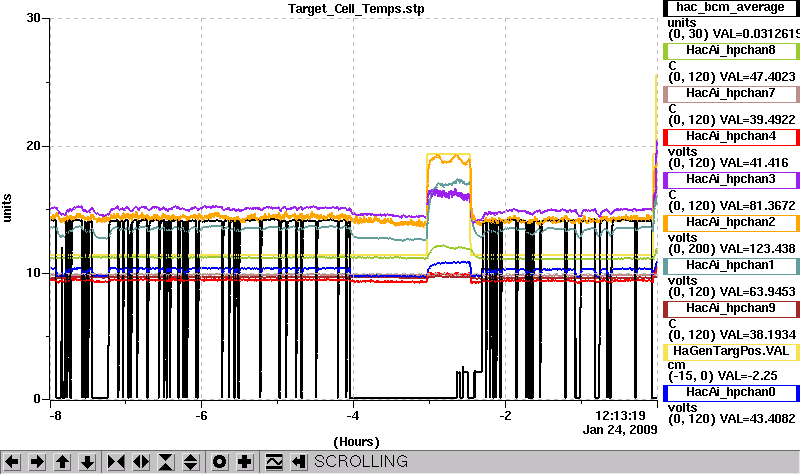Click the units y-axis label
Screen dimensions: 800x474
coord(7,208)
